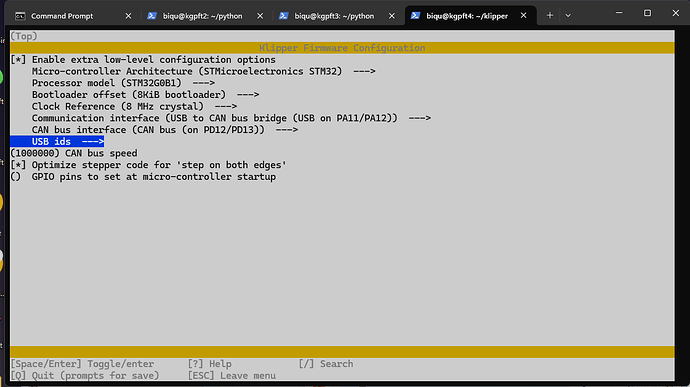
Task: Open Micro-controller Architecture submenu
Action: click(203, 71)
